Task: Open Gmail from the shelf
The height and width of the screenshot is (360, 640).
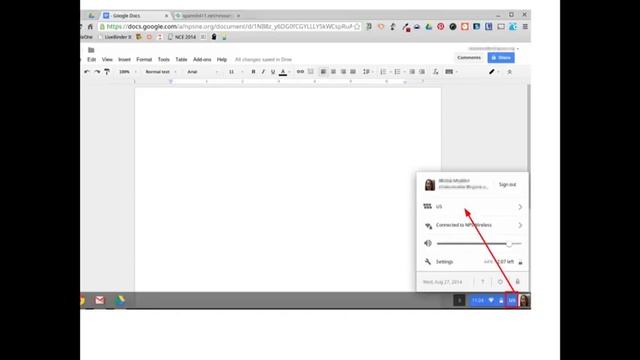Action: point(100,300)
